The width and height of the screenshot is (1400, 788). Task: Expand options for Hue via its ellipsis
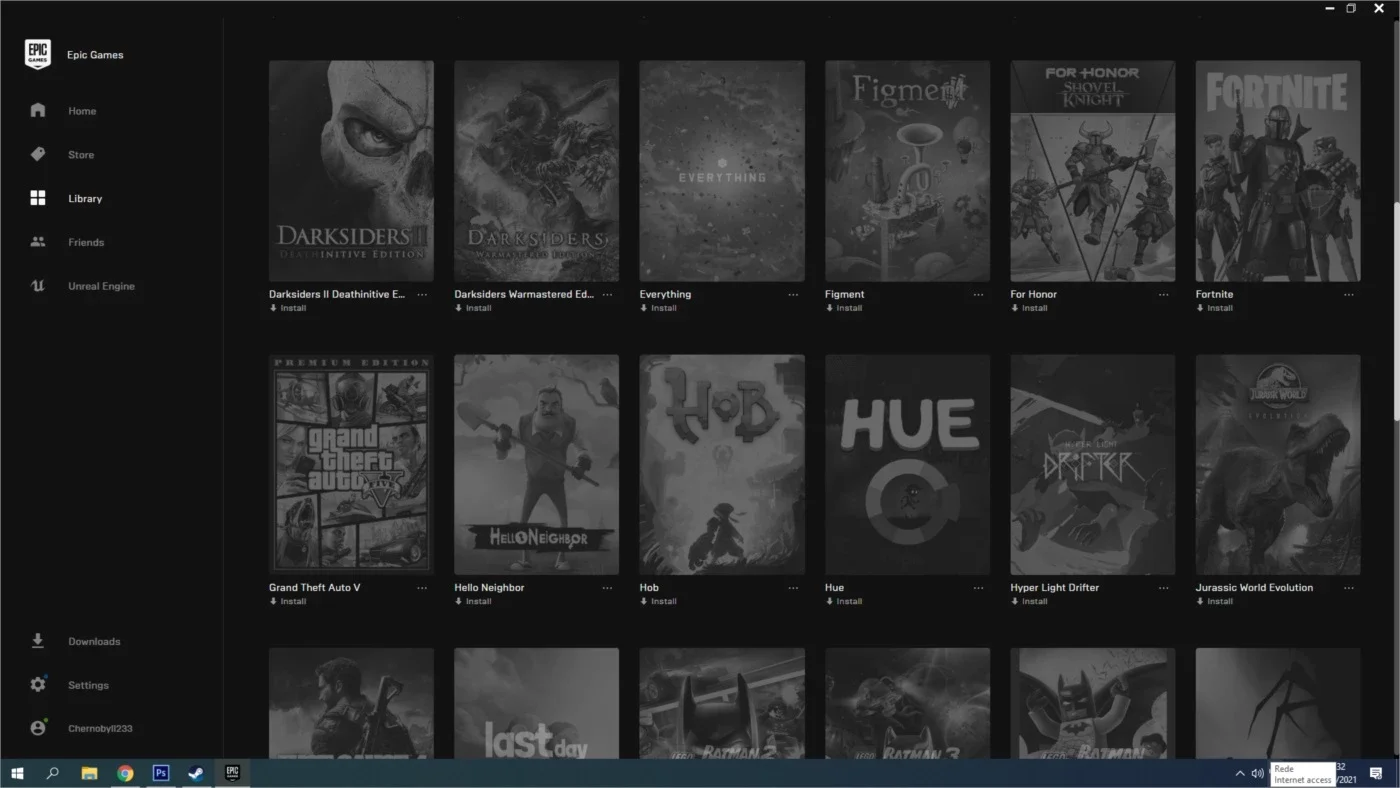click(978, 588)
